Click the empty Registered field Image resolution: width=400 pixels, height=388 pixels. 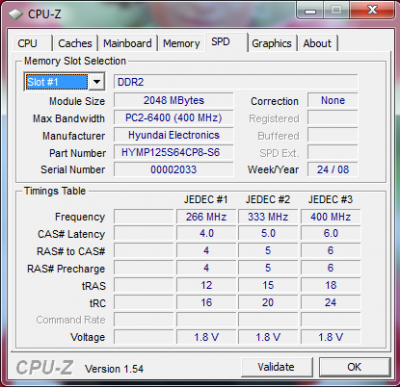(x=332, y=118)
